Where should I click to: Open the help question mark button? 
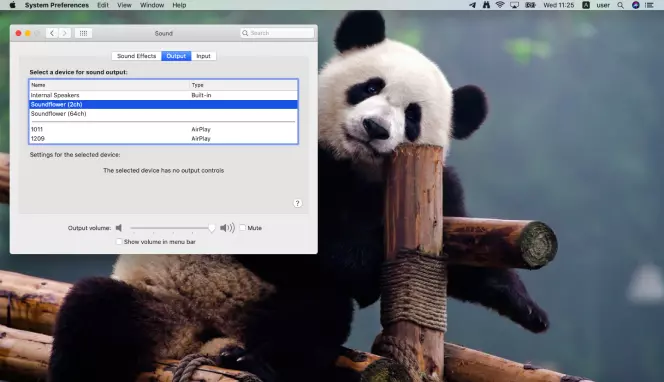coord(298,203)
